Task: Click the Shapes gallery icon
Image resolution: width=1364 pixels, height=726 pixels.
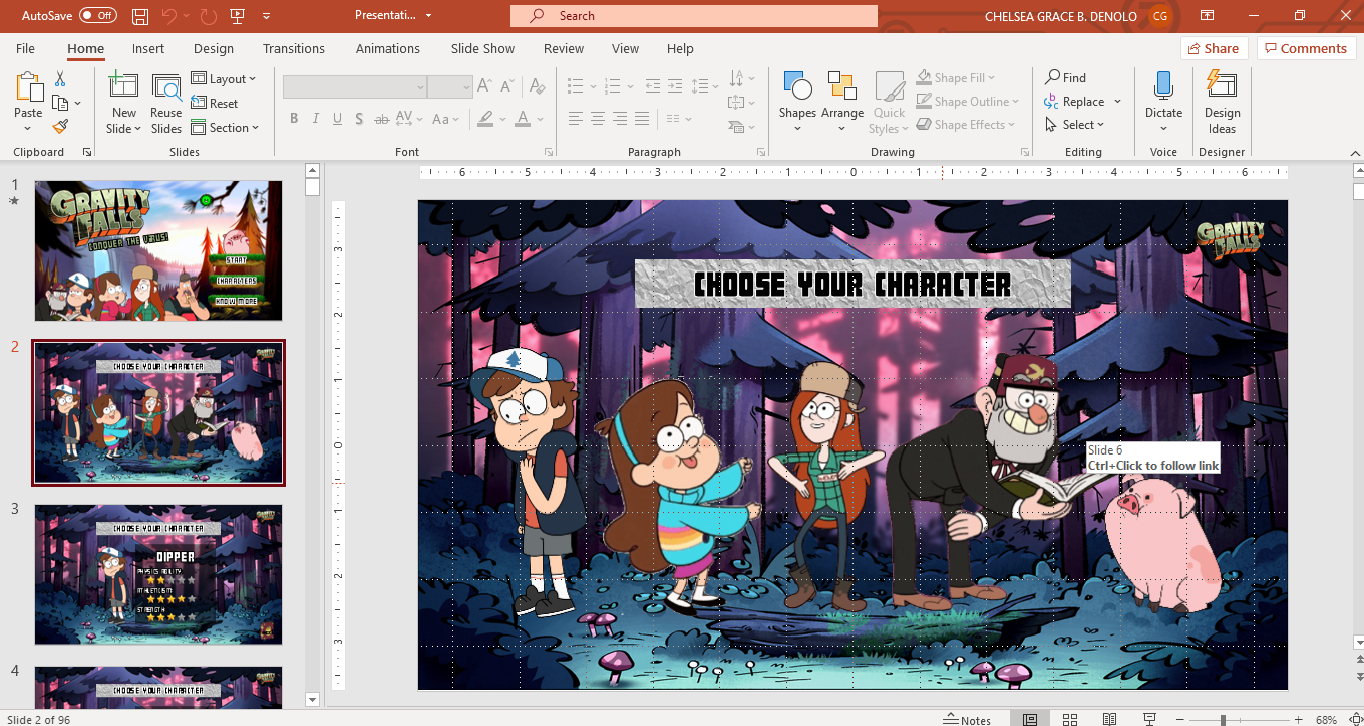Action: pyautogui.click(x=797, y=86)
